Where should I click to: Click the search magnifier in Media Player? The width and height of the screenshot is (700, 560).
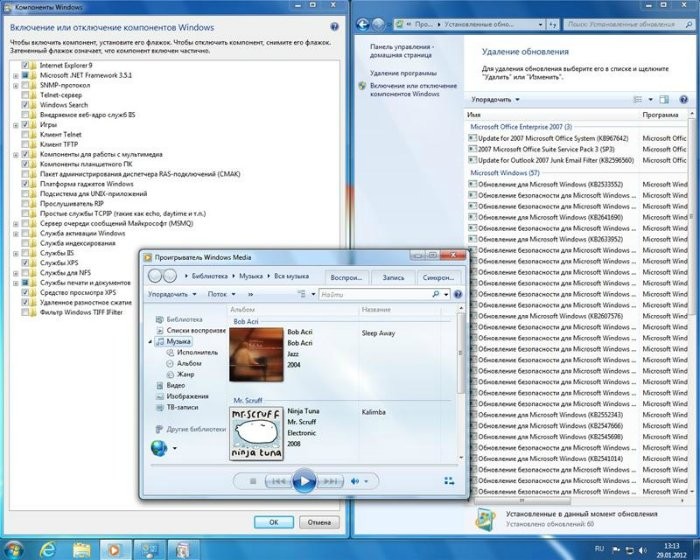pos(436,294)
